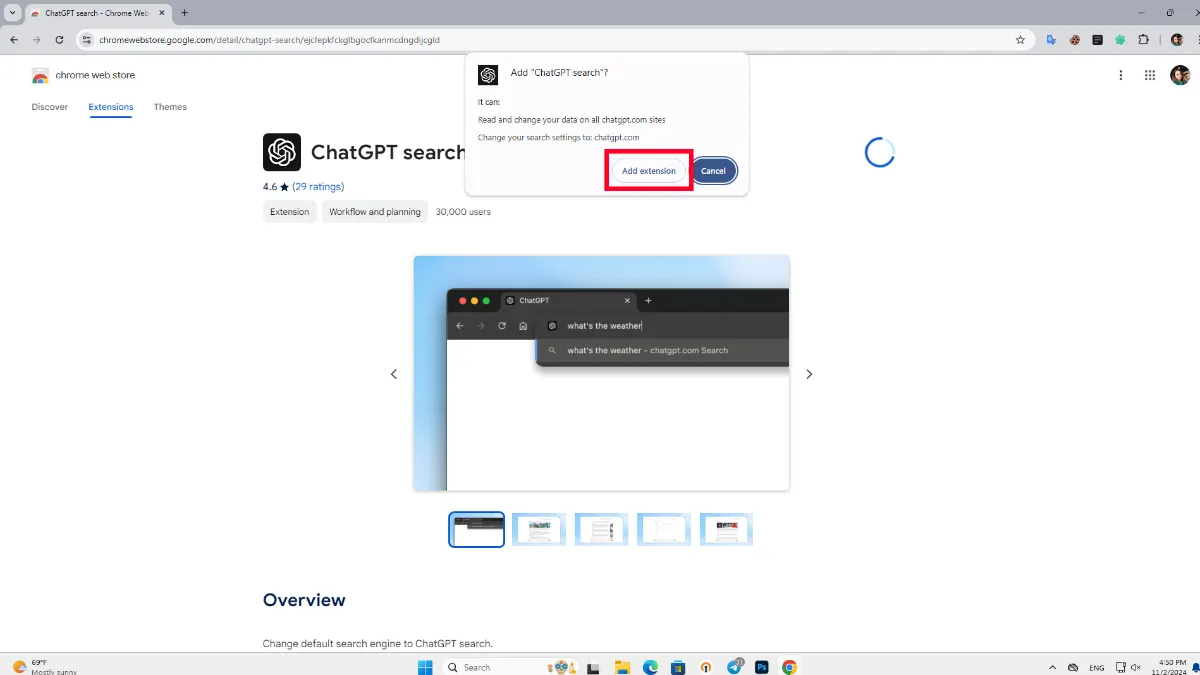Close the ChatGPT search browser tab
The height and width of the screenshot is (675, 1200).
click(x=164, y=13)
